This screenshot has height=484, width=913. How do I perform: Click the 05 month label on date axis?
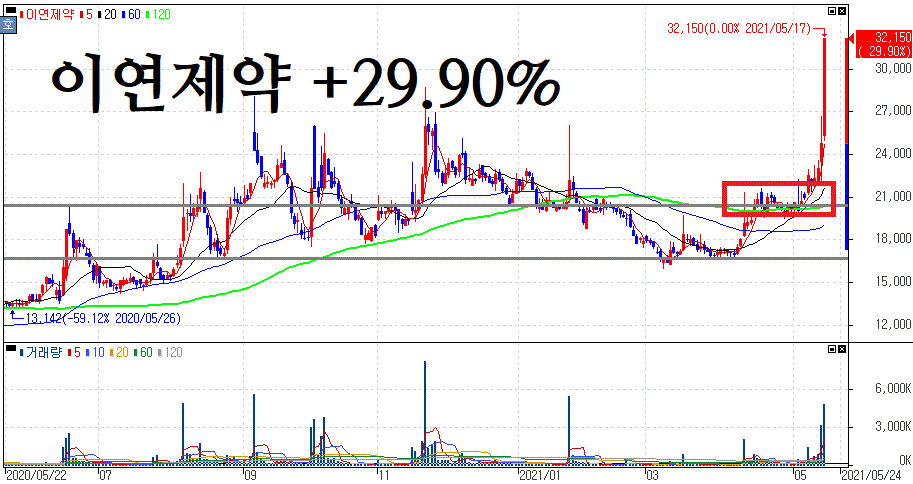click(x=801, y=475)
